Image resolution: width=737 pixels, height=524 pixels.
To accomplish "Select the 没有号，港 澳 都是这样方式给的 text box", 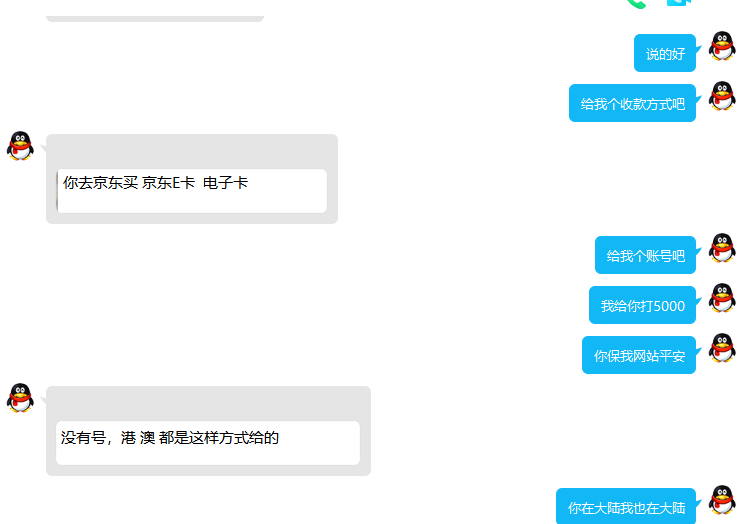I will tap(208, 443).
